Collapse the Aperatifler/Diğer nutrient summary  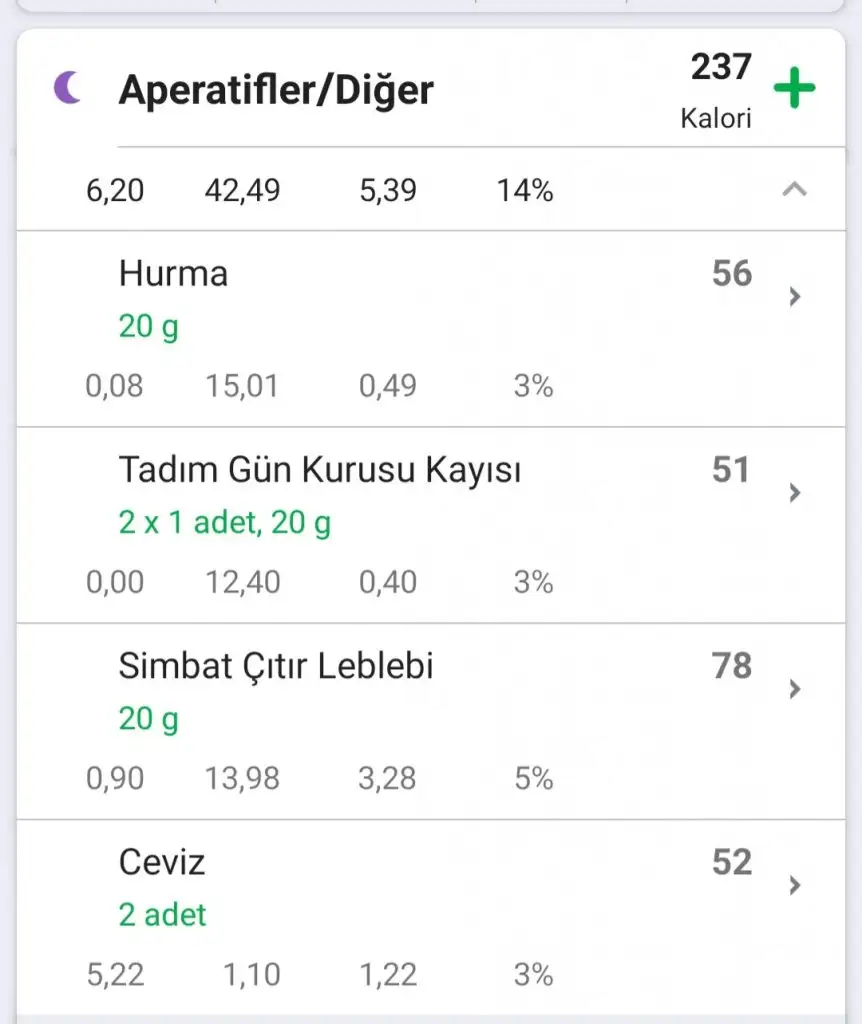click(794, 189)
